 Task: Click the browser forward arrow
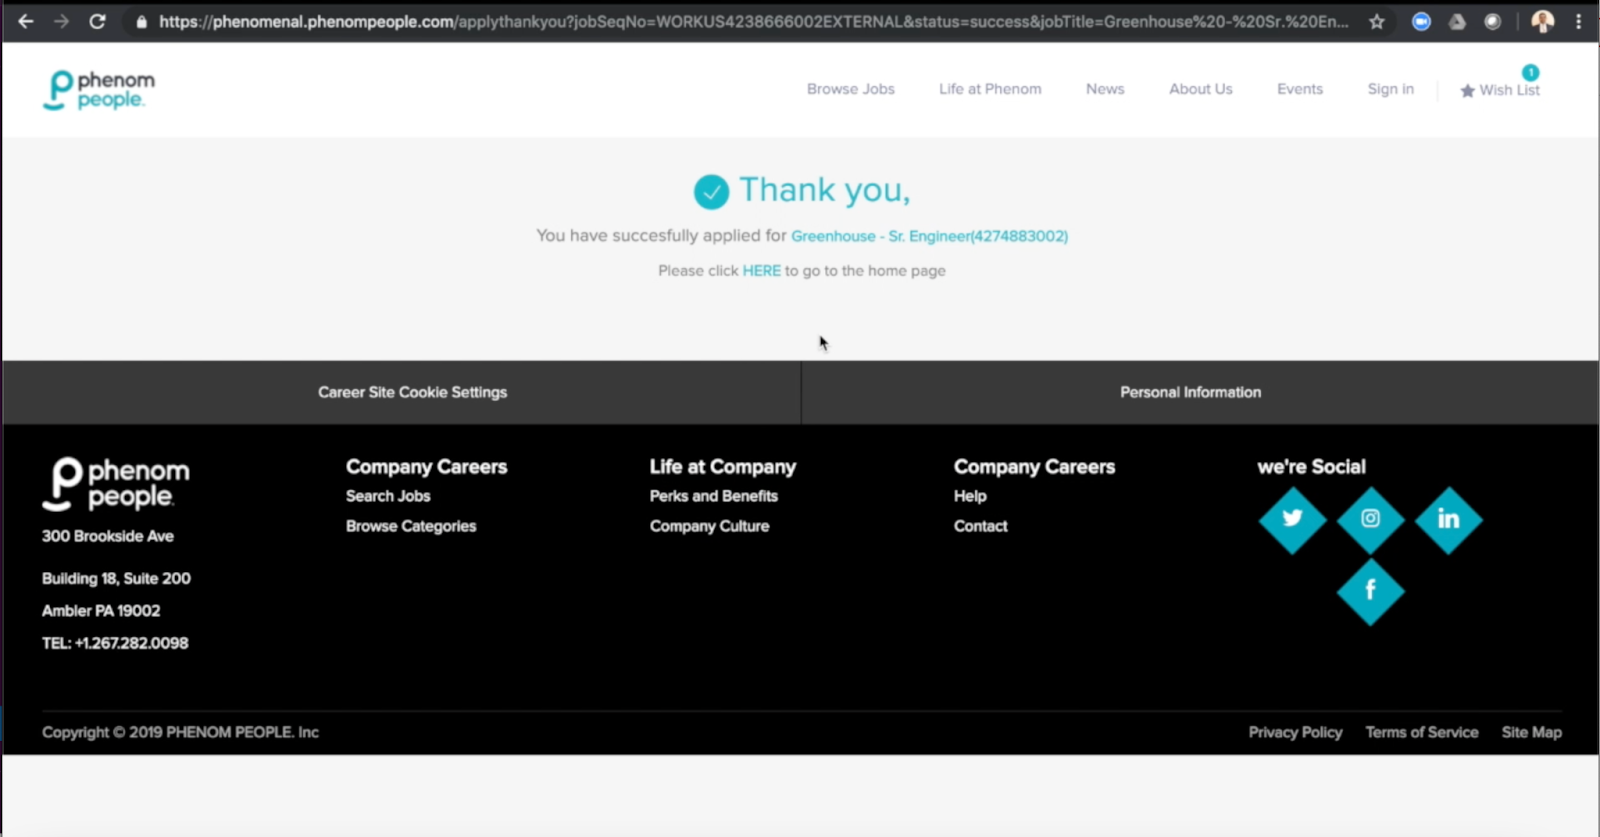coord(61,21)
